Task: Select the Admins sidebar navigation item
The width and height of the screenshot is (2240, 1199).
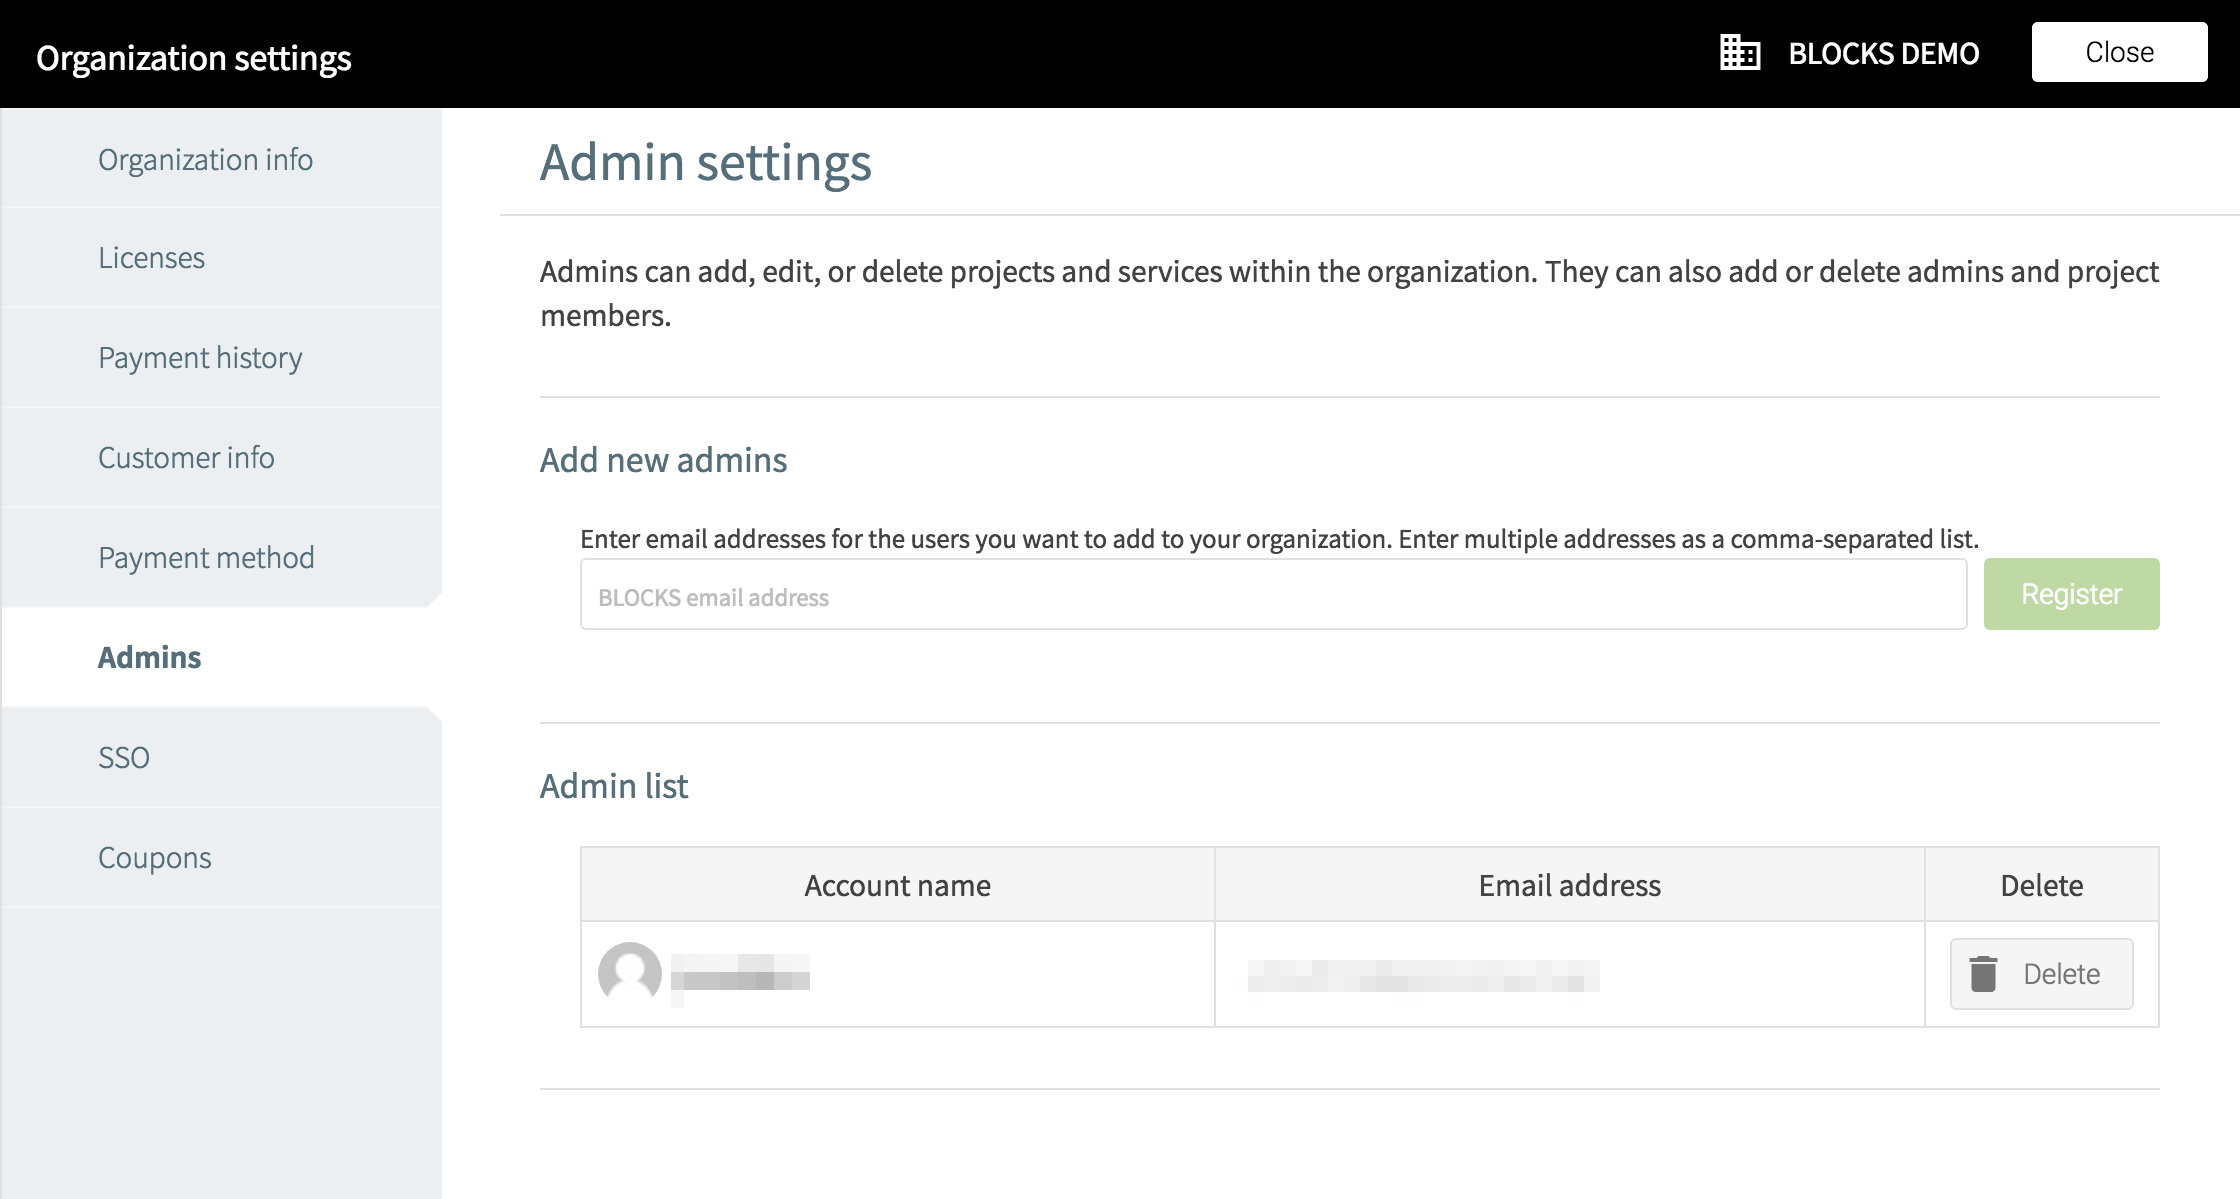Action: coord(221,657)
